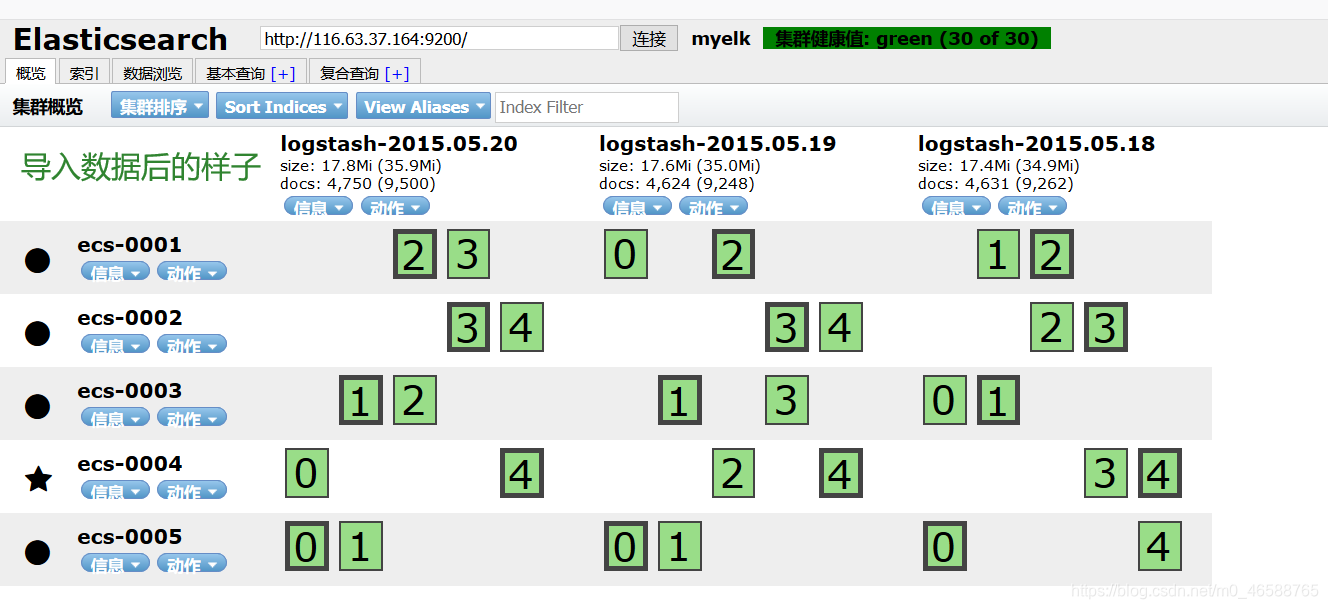Select shard 2 of logstash-2015.05.19 on ecs-0004
1328x609 pixels.
click(733, 473)
